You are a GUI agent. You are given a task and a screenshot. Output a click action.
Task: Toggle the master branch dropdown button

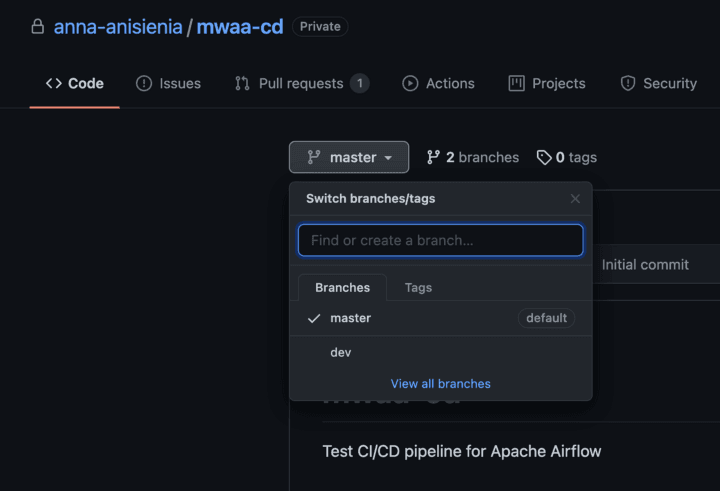pos(349,157)
